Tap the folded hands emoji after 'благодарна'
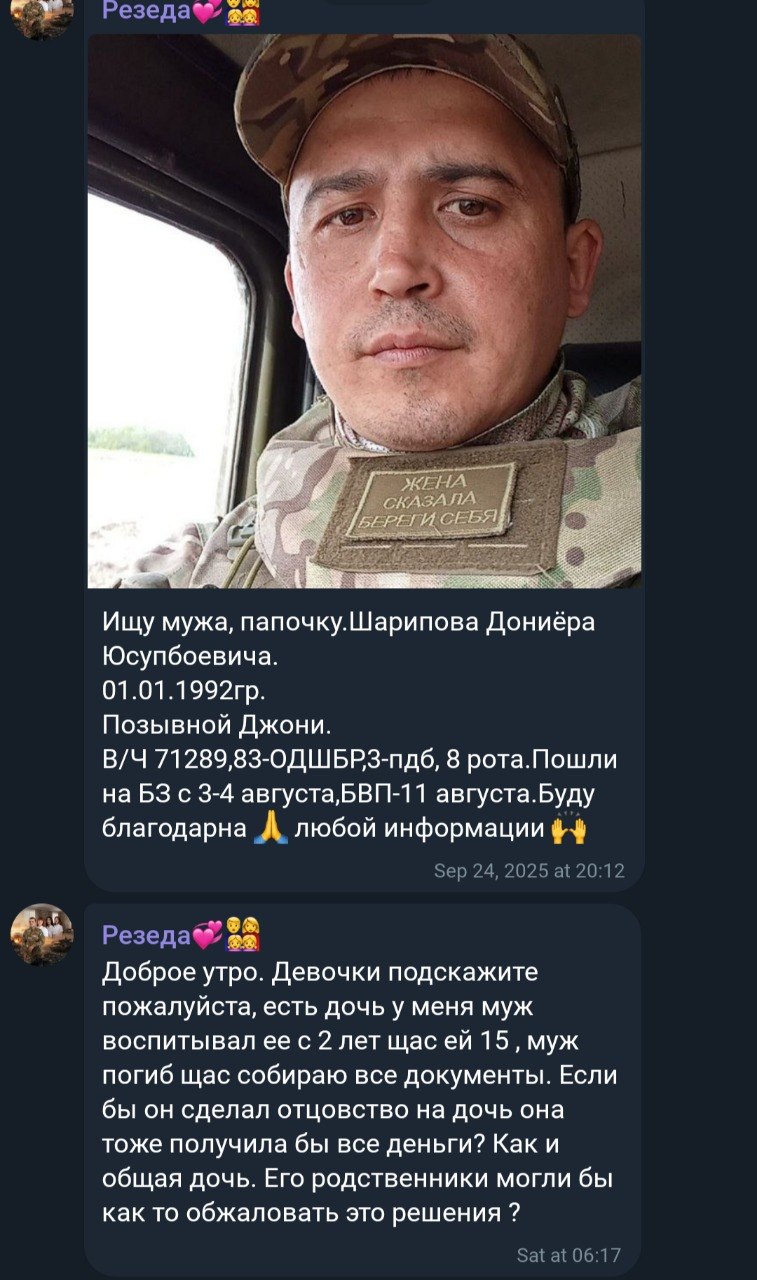 point(270,828)
